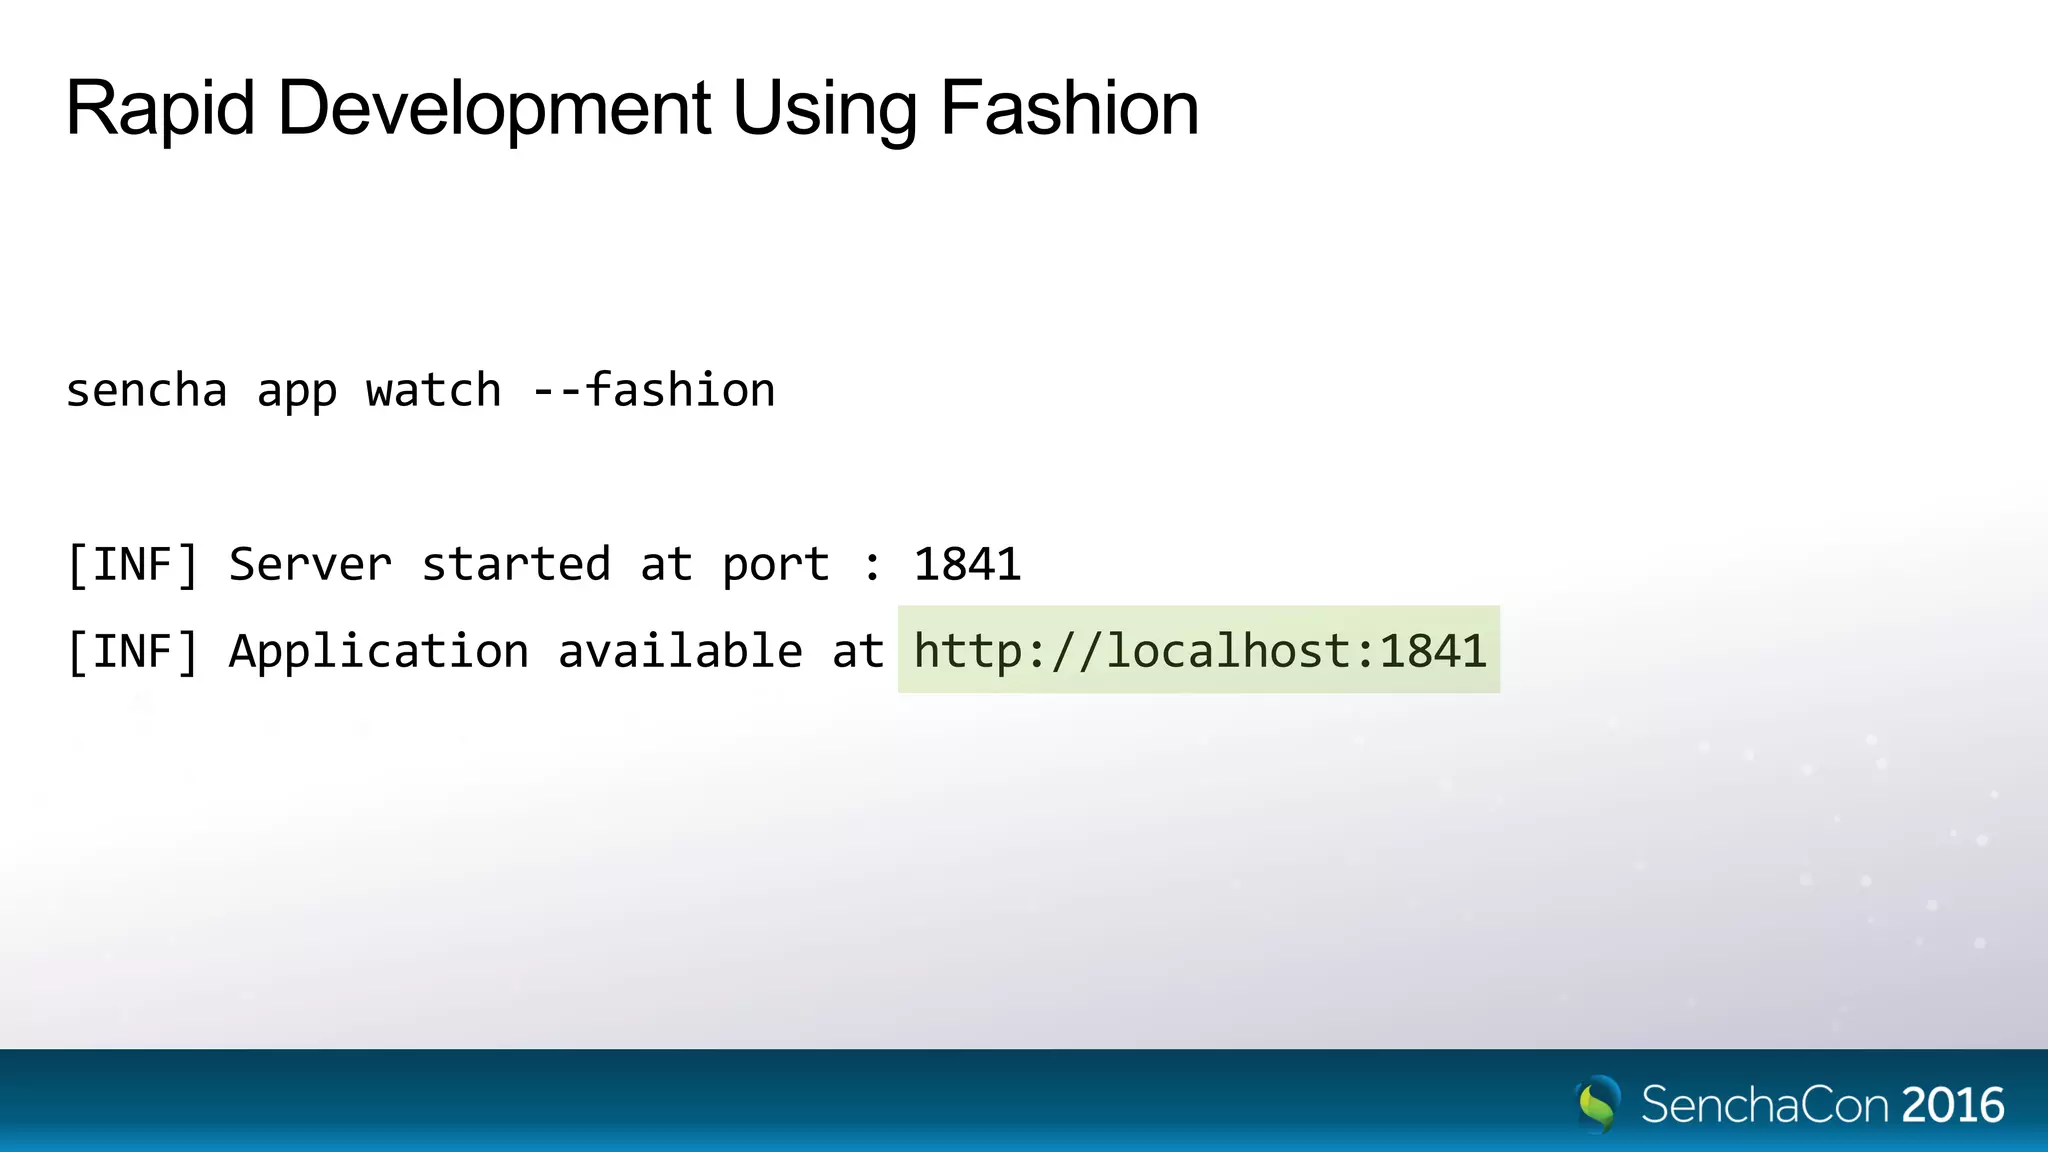The width and height of the screenshot is (2048, 1152).
Task: Click the Server started at port line
Action: (544, 564)
